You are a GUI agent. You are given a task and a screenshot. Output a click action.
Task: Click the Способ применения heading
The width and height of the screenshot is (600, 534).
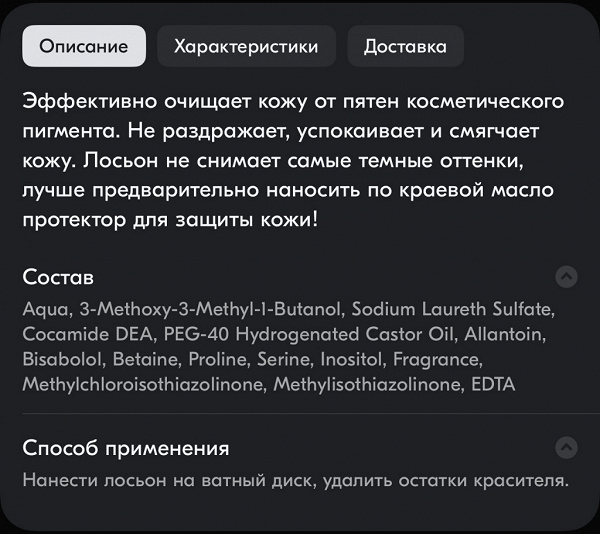click(126, 448)
